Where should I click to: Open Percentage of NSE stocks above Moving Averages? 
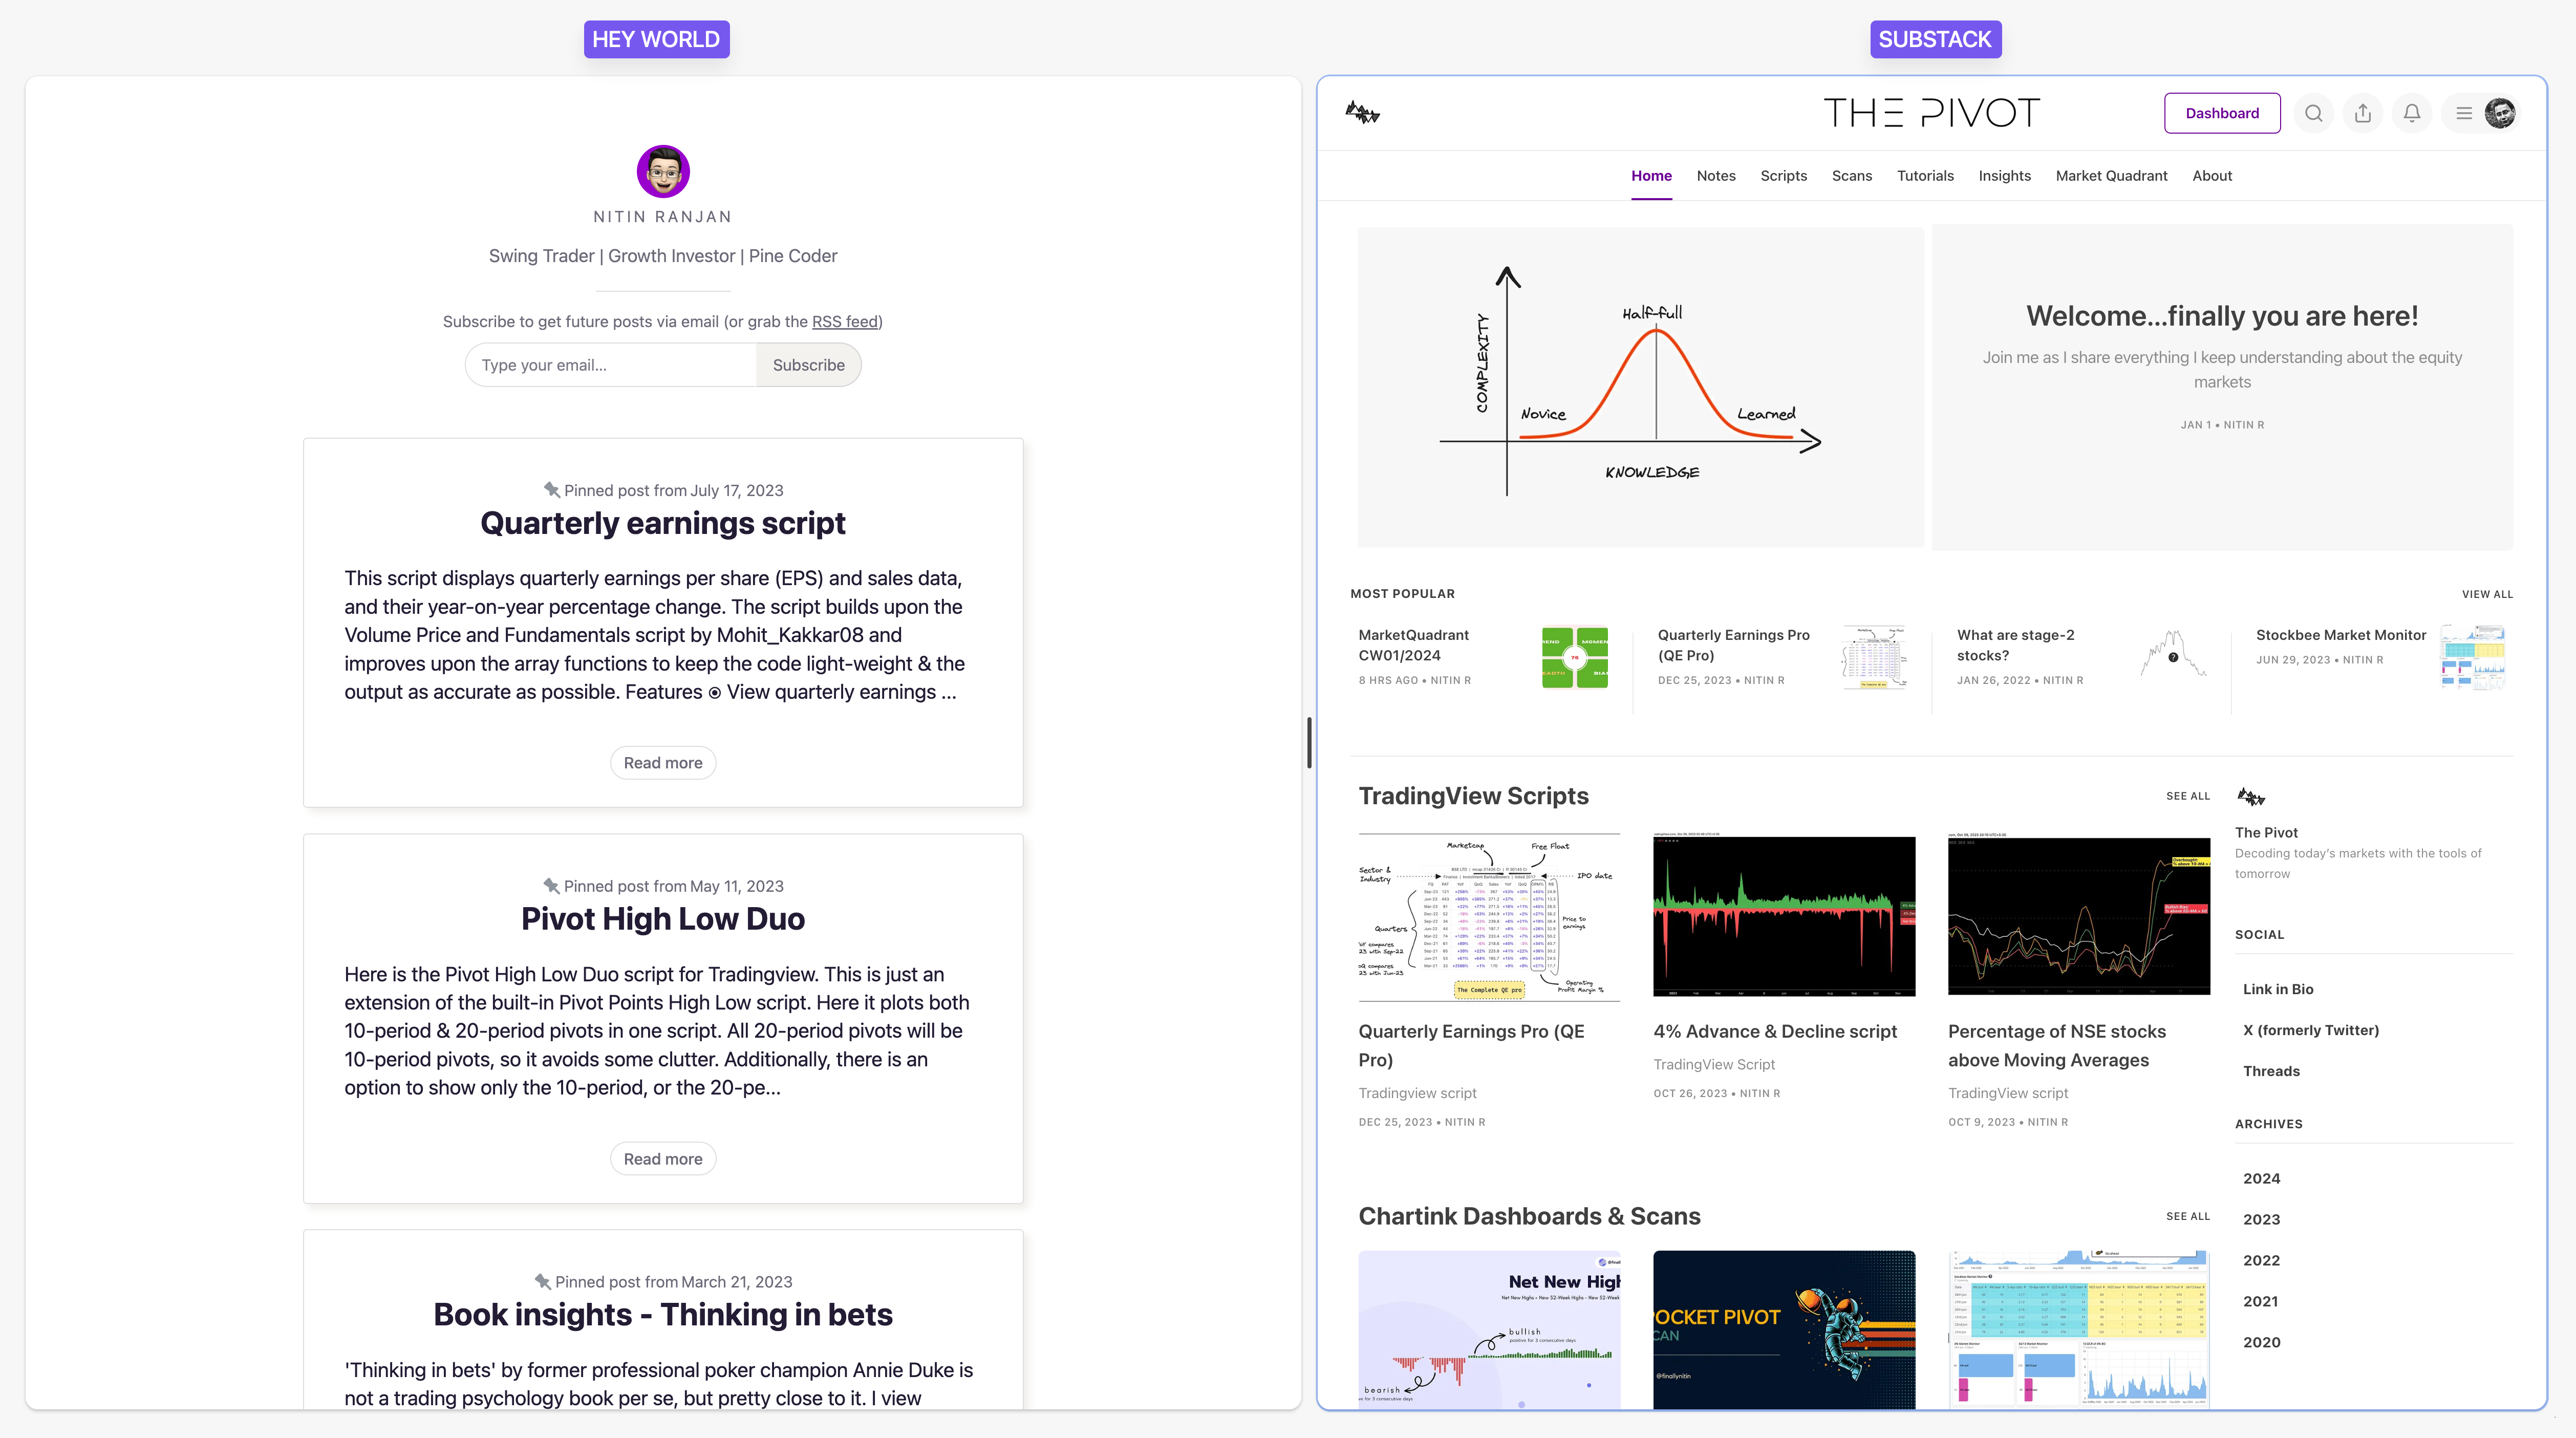coord(2056,1046)
